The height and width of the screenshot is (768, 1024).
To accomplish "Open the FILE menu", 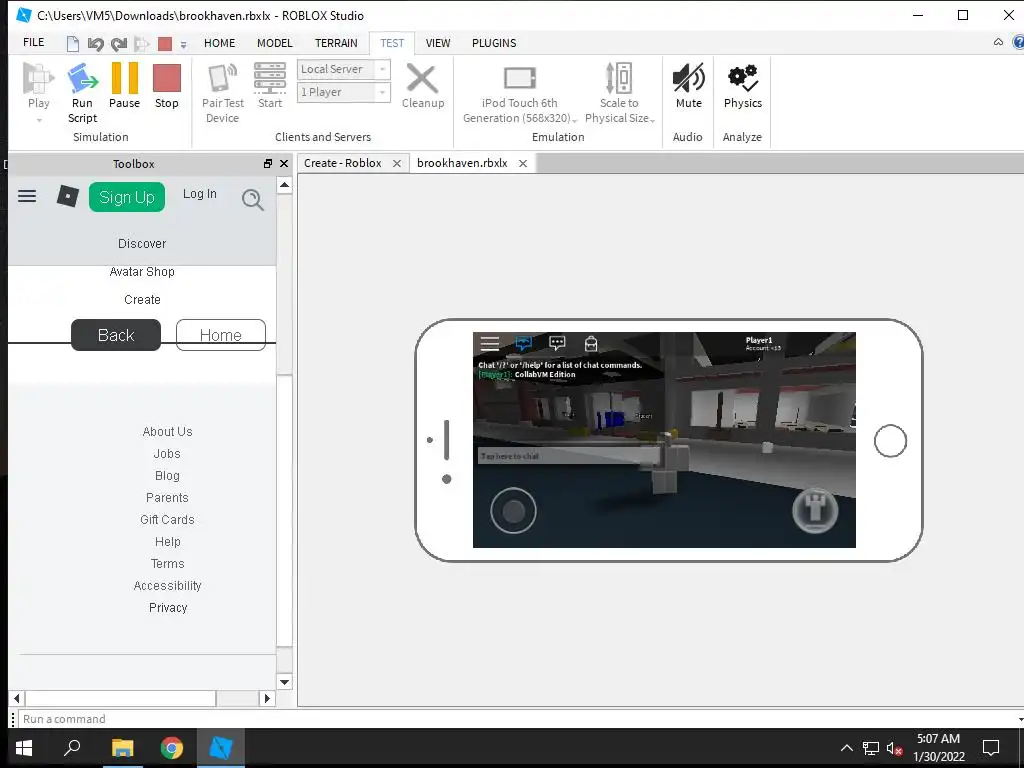I will (x=33, y=42).
